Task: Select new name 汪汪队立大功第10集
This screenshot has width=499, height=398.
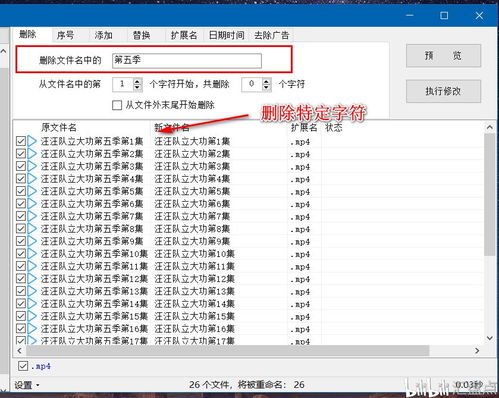Action: pyautogui.click(x=194, y=254)
